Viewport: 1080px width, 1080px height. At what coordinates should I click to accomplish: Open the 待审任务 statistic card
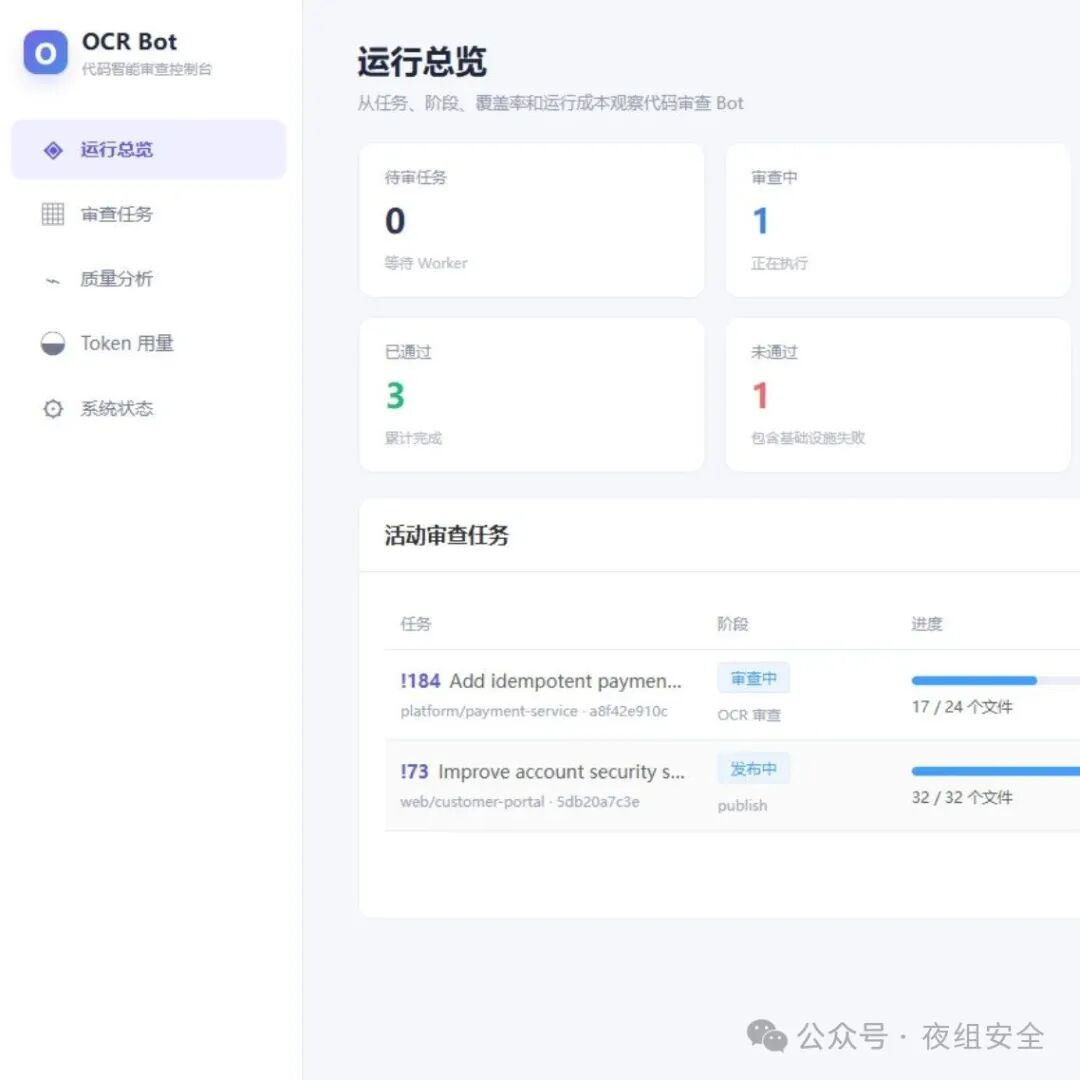532,220
